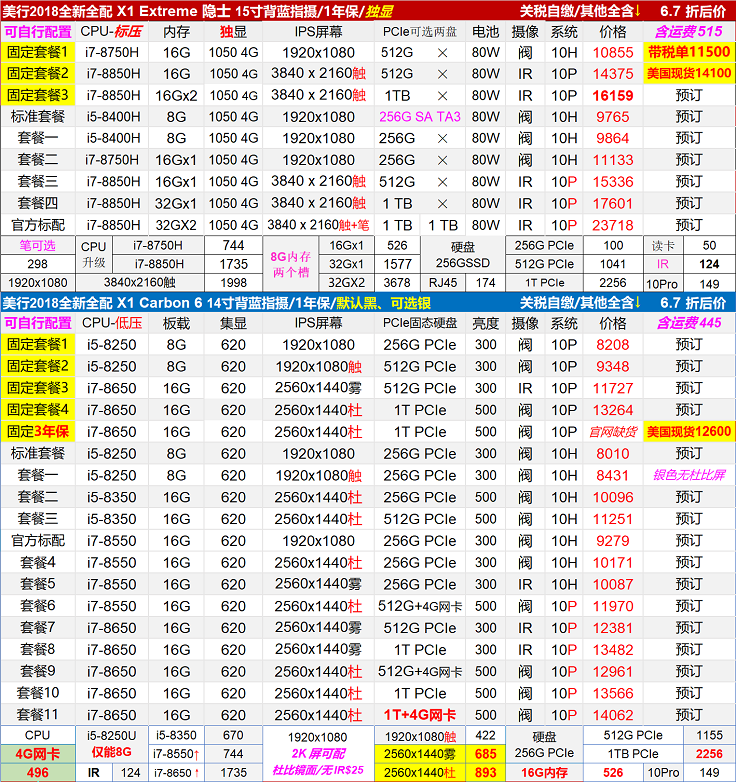Click the 含运费445 header cell
Image resolution: width=736 pixels, height=782 pixels.
pos(689,323)
